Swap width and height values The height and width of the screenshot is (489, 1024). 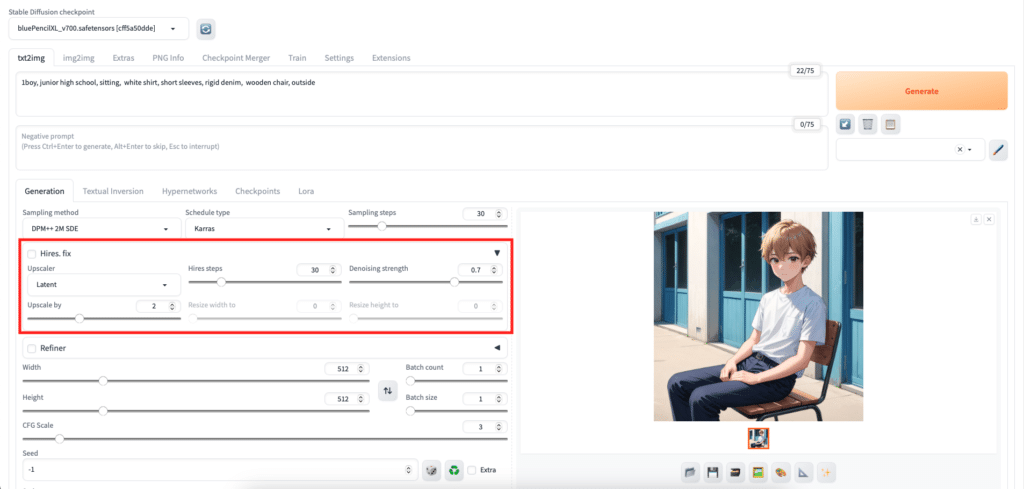388,390
